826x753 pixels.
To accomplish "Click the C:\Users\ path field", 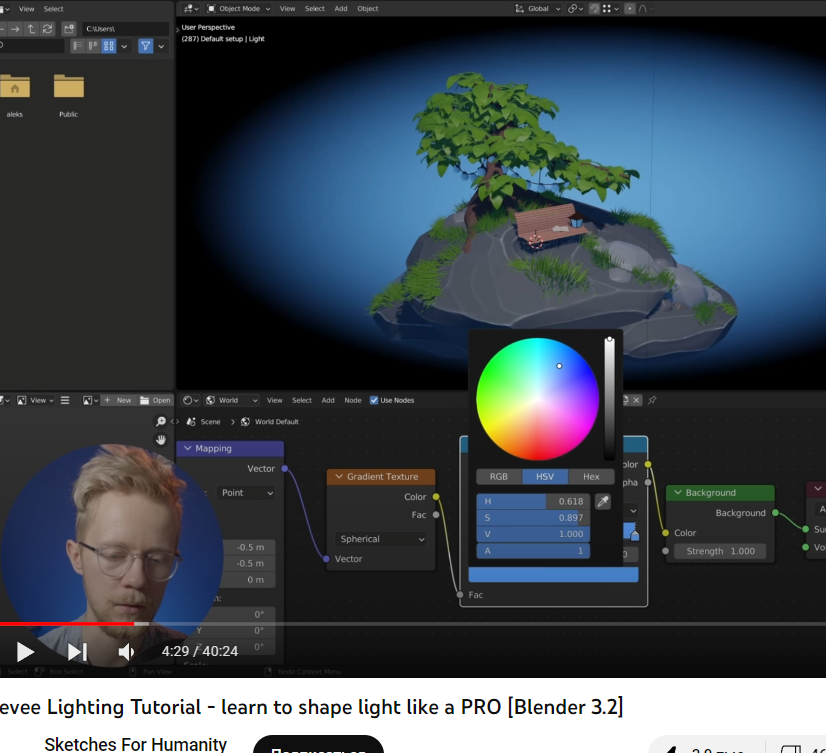I will 125,29.
